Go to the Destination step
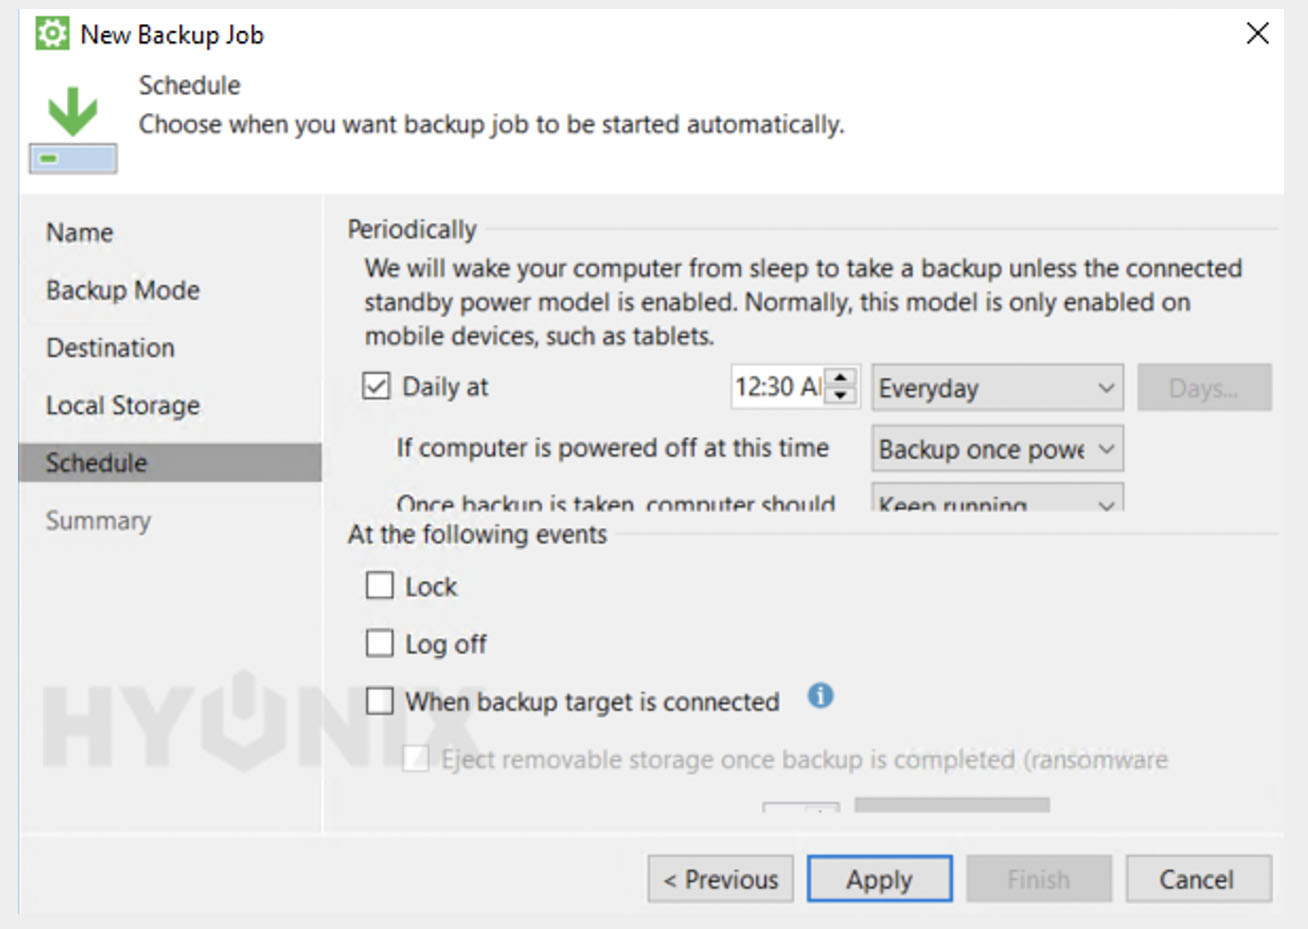Image resolution: width=1308 pixels, height=929 pixels. coord(110,347)
